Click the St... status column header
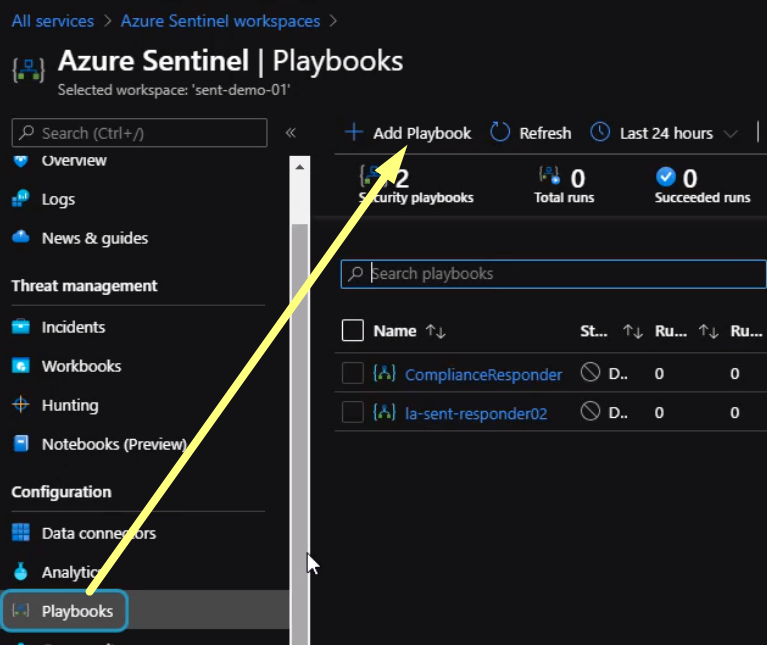767x645 pixels. coord(593,331)
